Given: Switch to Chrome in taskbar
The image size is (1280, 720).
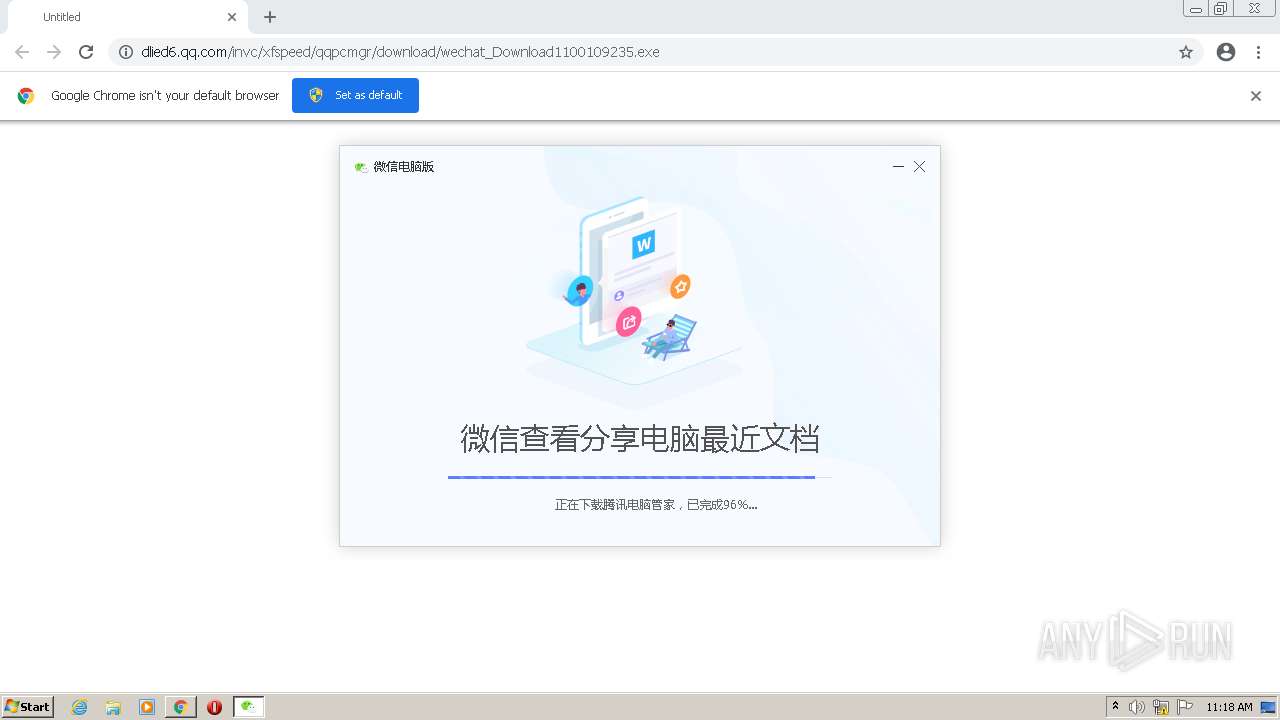Looking at the screenshot, I should pos(180,707).
